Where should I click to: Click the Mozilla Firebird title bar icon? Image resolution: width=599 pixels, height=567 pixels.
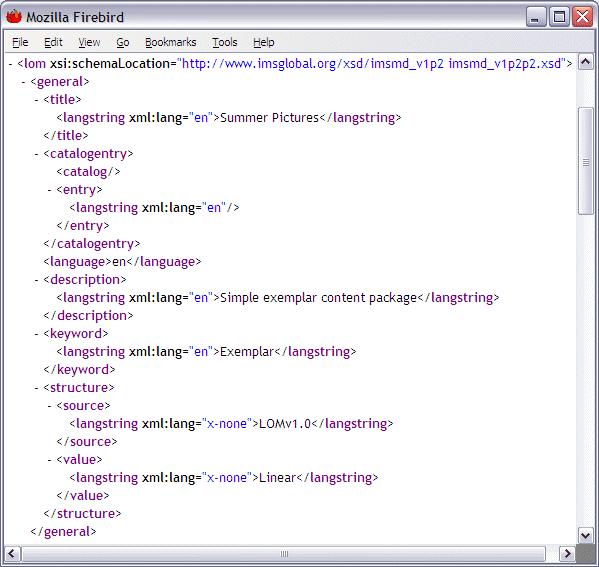coord(14,17)
